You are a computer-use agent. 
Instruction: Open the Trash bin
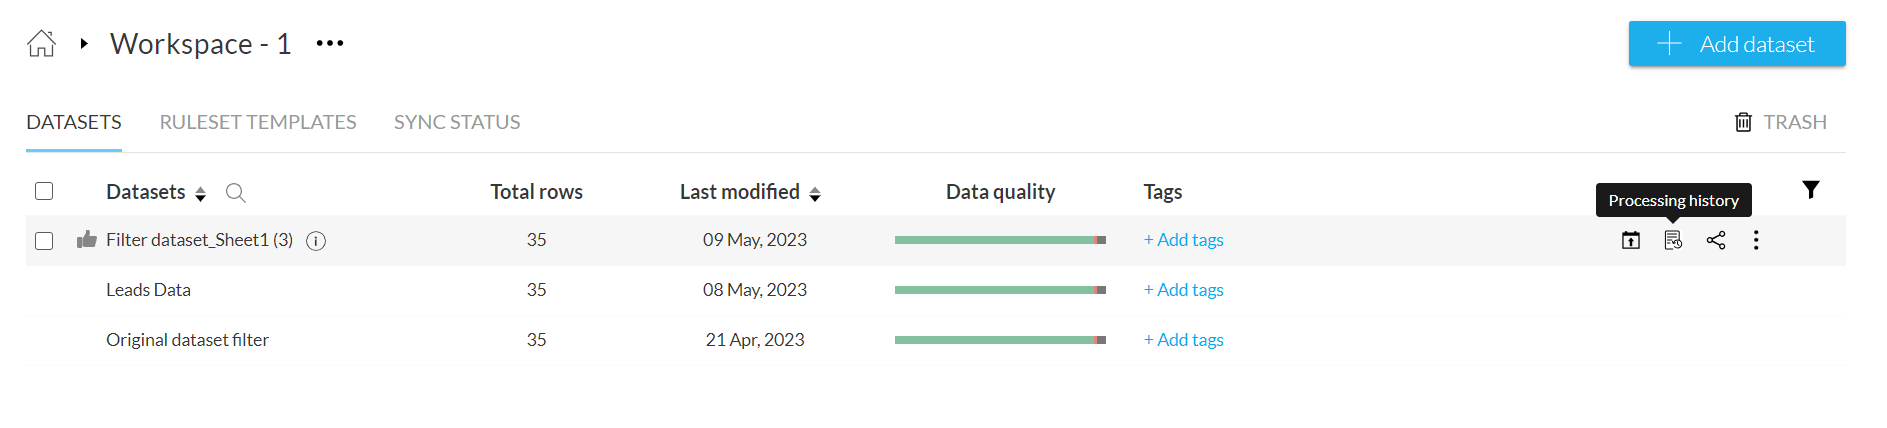1780,122
